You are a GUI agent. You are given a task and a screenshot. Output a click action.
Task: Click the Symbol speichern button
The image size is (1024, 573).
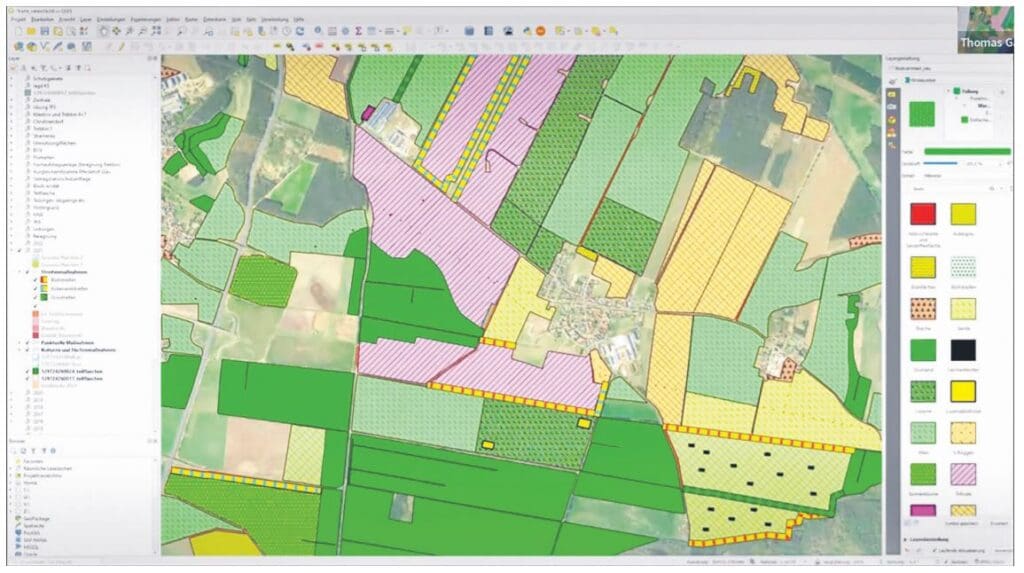[x=961, y=523]
